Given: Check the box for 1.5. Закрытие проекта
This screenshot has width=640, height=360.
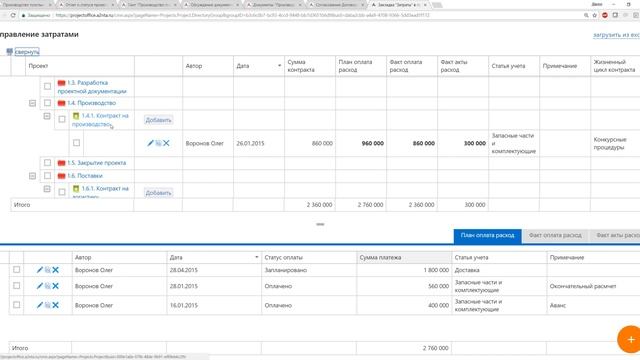Looking at the screenshot, I should pyautogui.click(x=47, y=162).
